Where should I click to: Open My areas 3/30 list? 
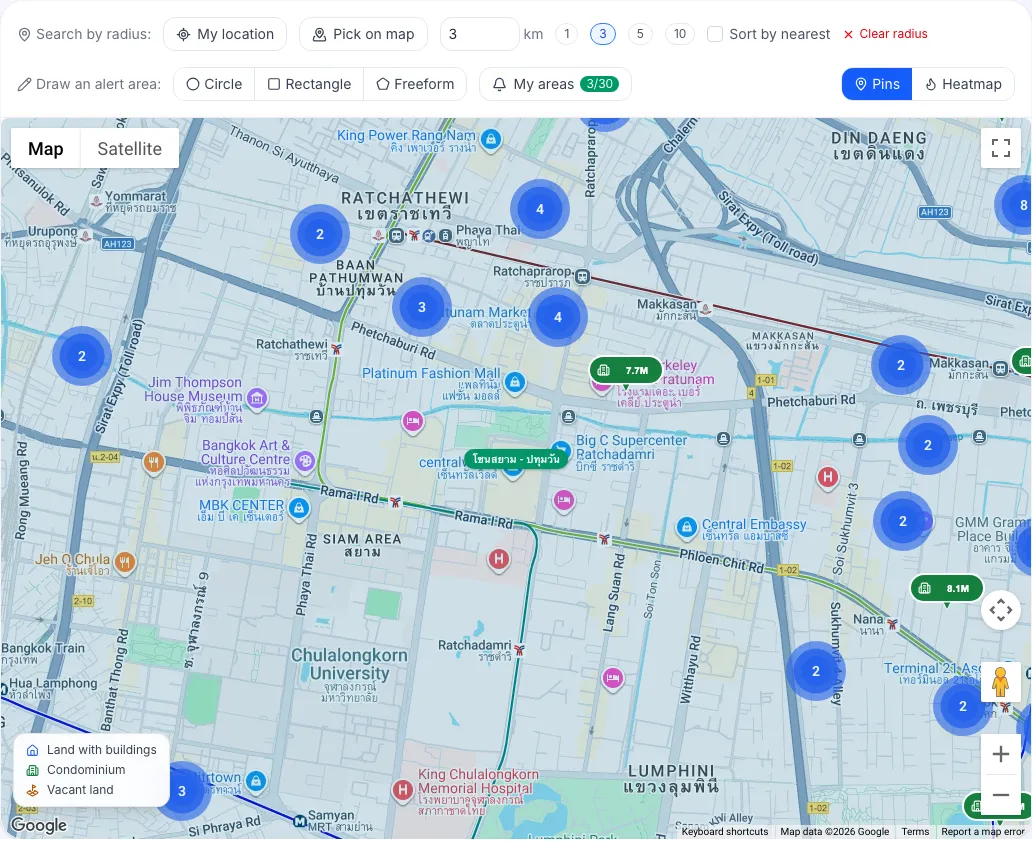(x=555, y=84)
